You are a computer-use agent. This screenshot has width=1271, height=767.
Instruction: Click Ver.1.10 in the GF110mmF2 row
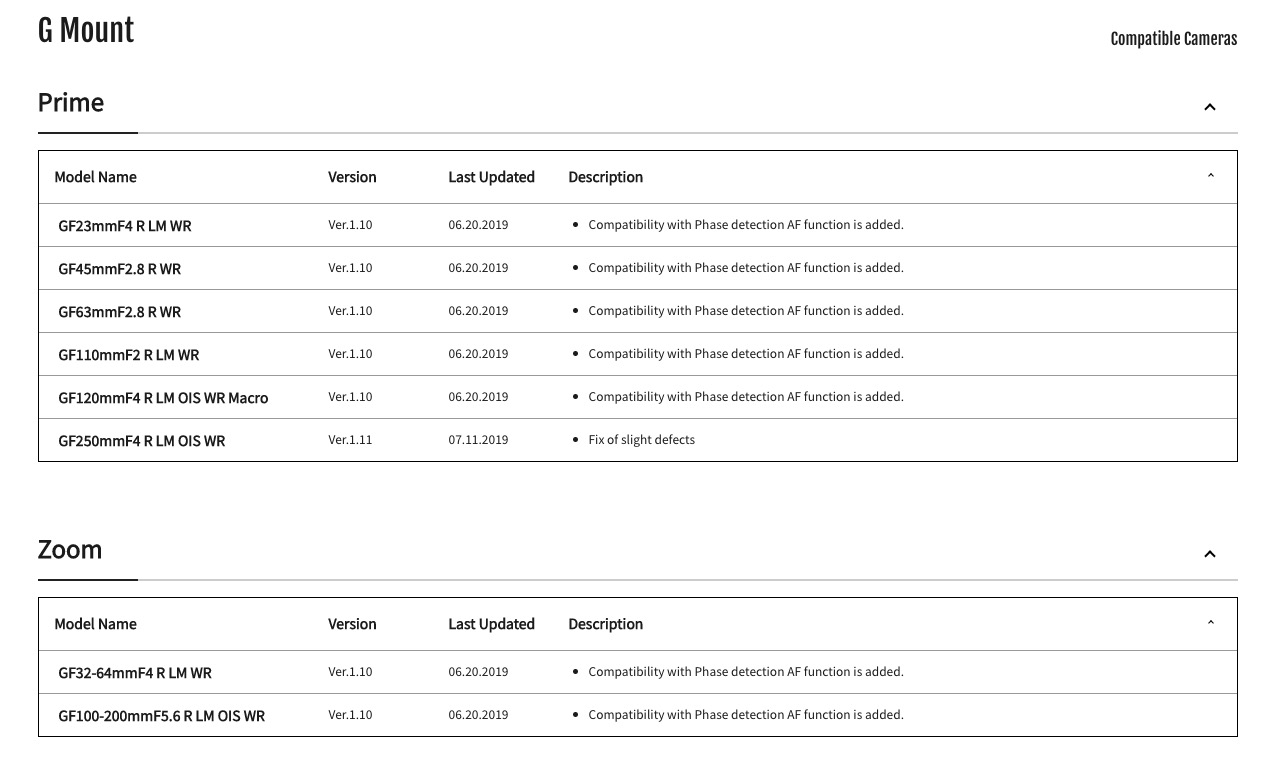pos(350,354)
